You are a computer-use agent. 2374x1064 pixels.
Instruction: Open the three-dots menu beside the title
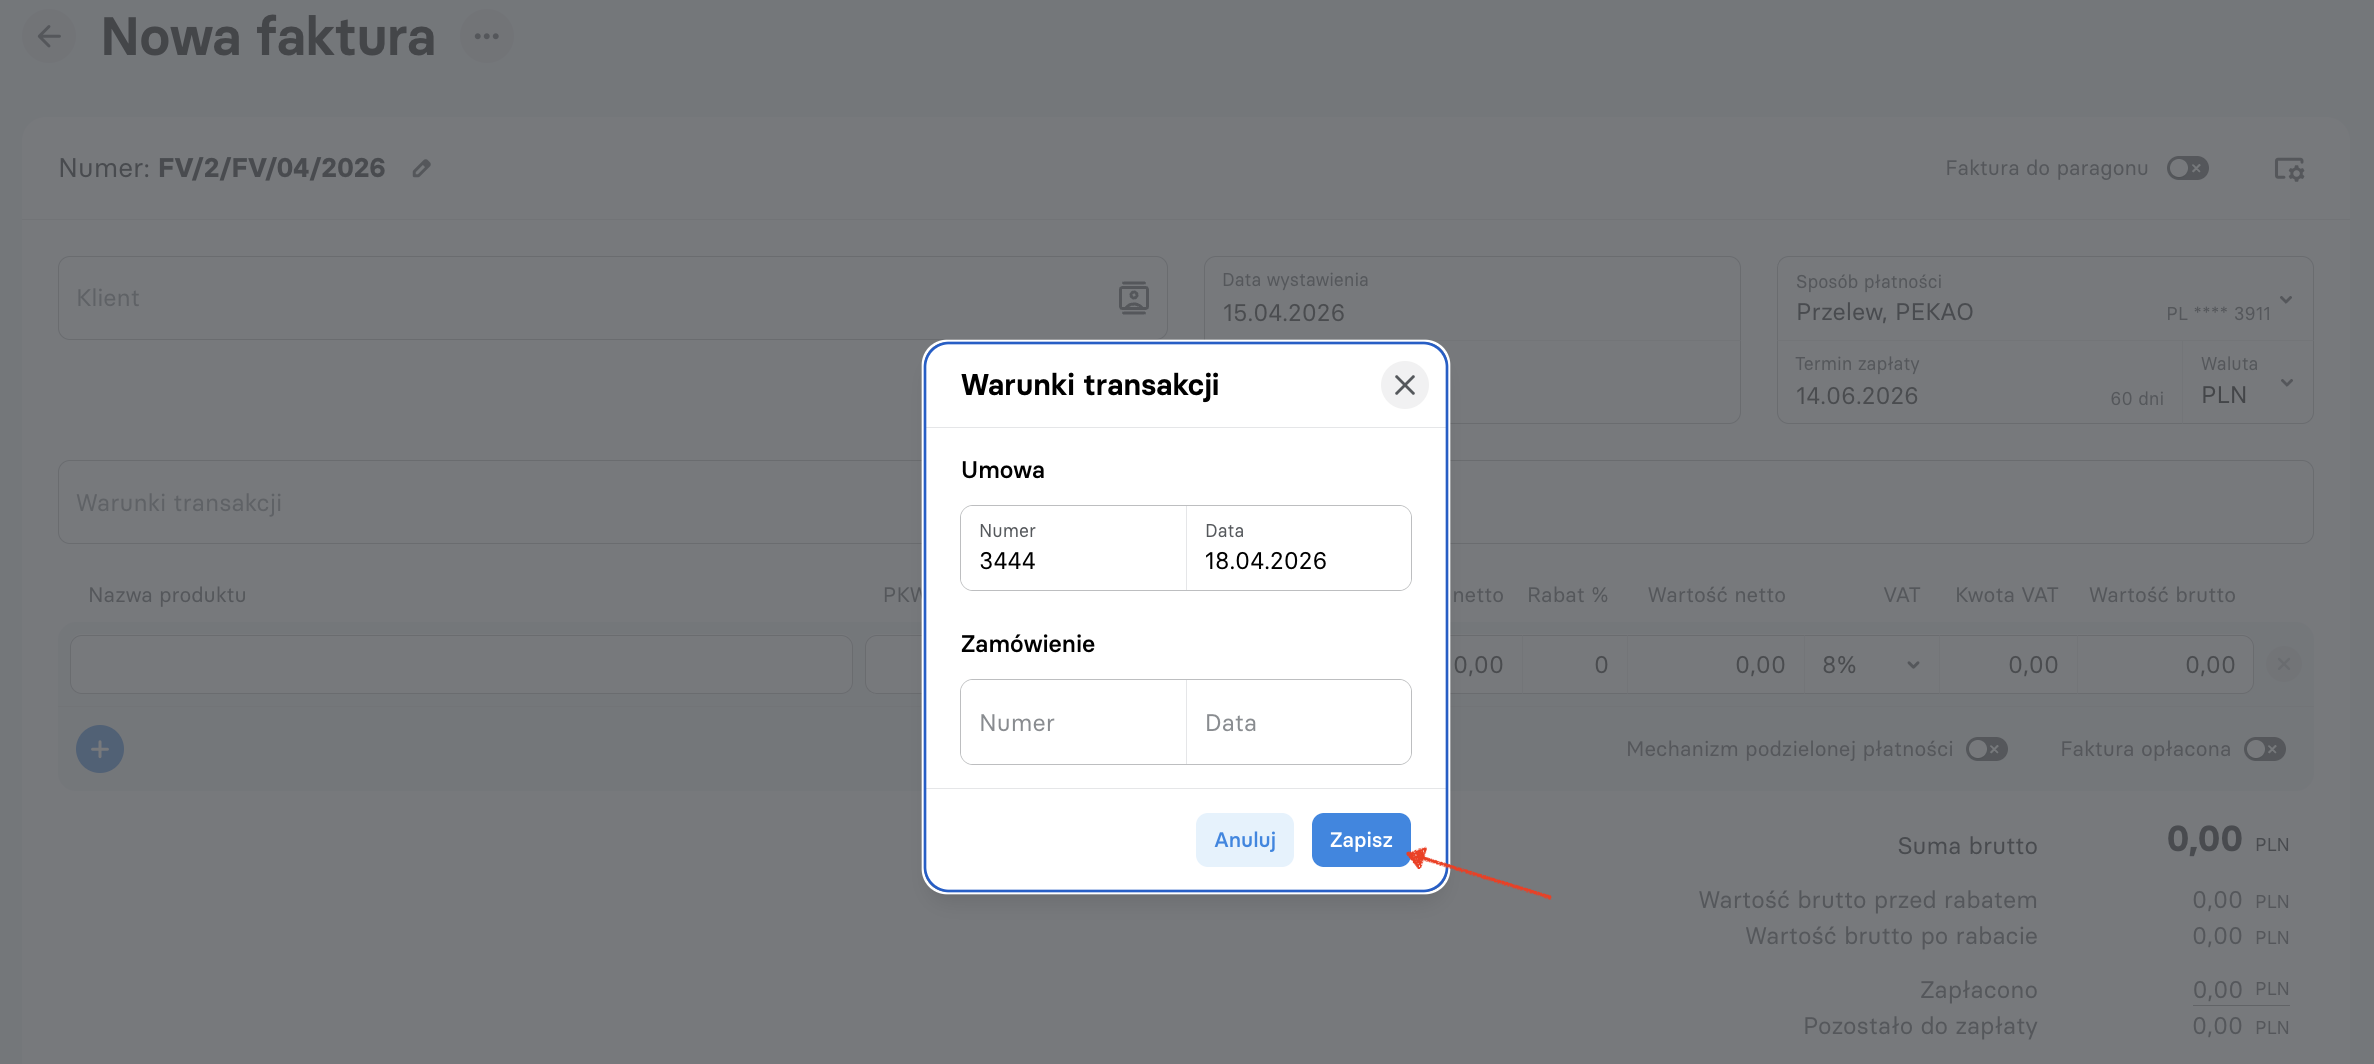[487, 37]
